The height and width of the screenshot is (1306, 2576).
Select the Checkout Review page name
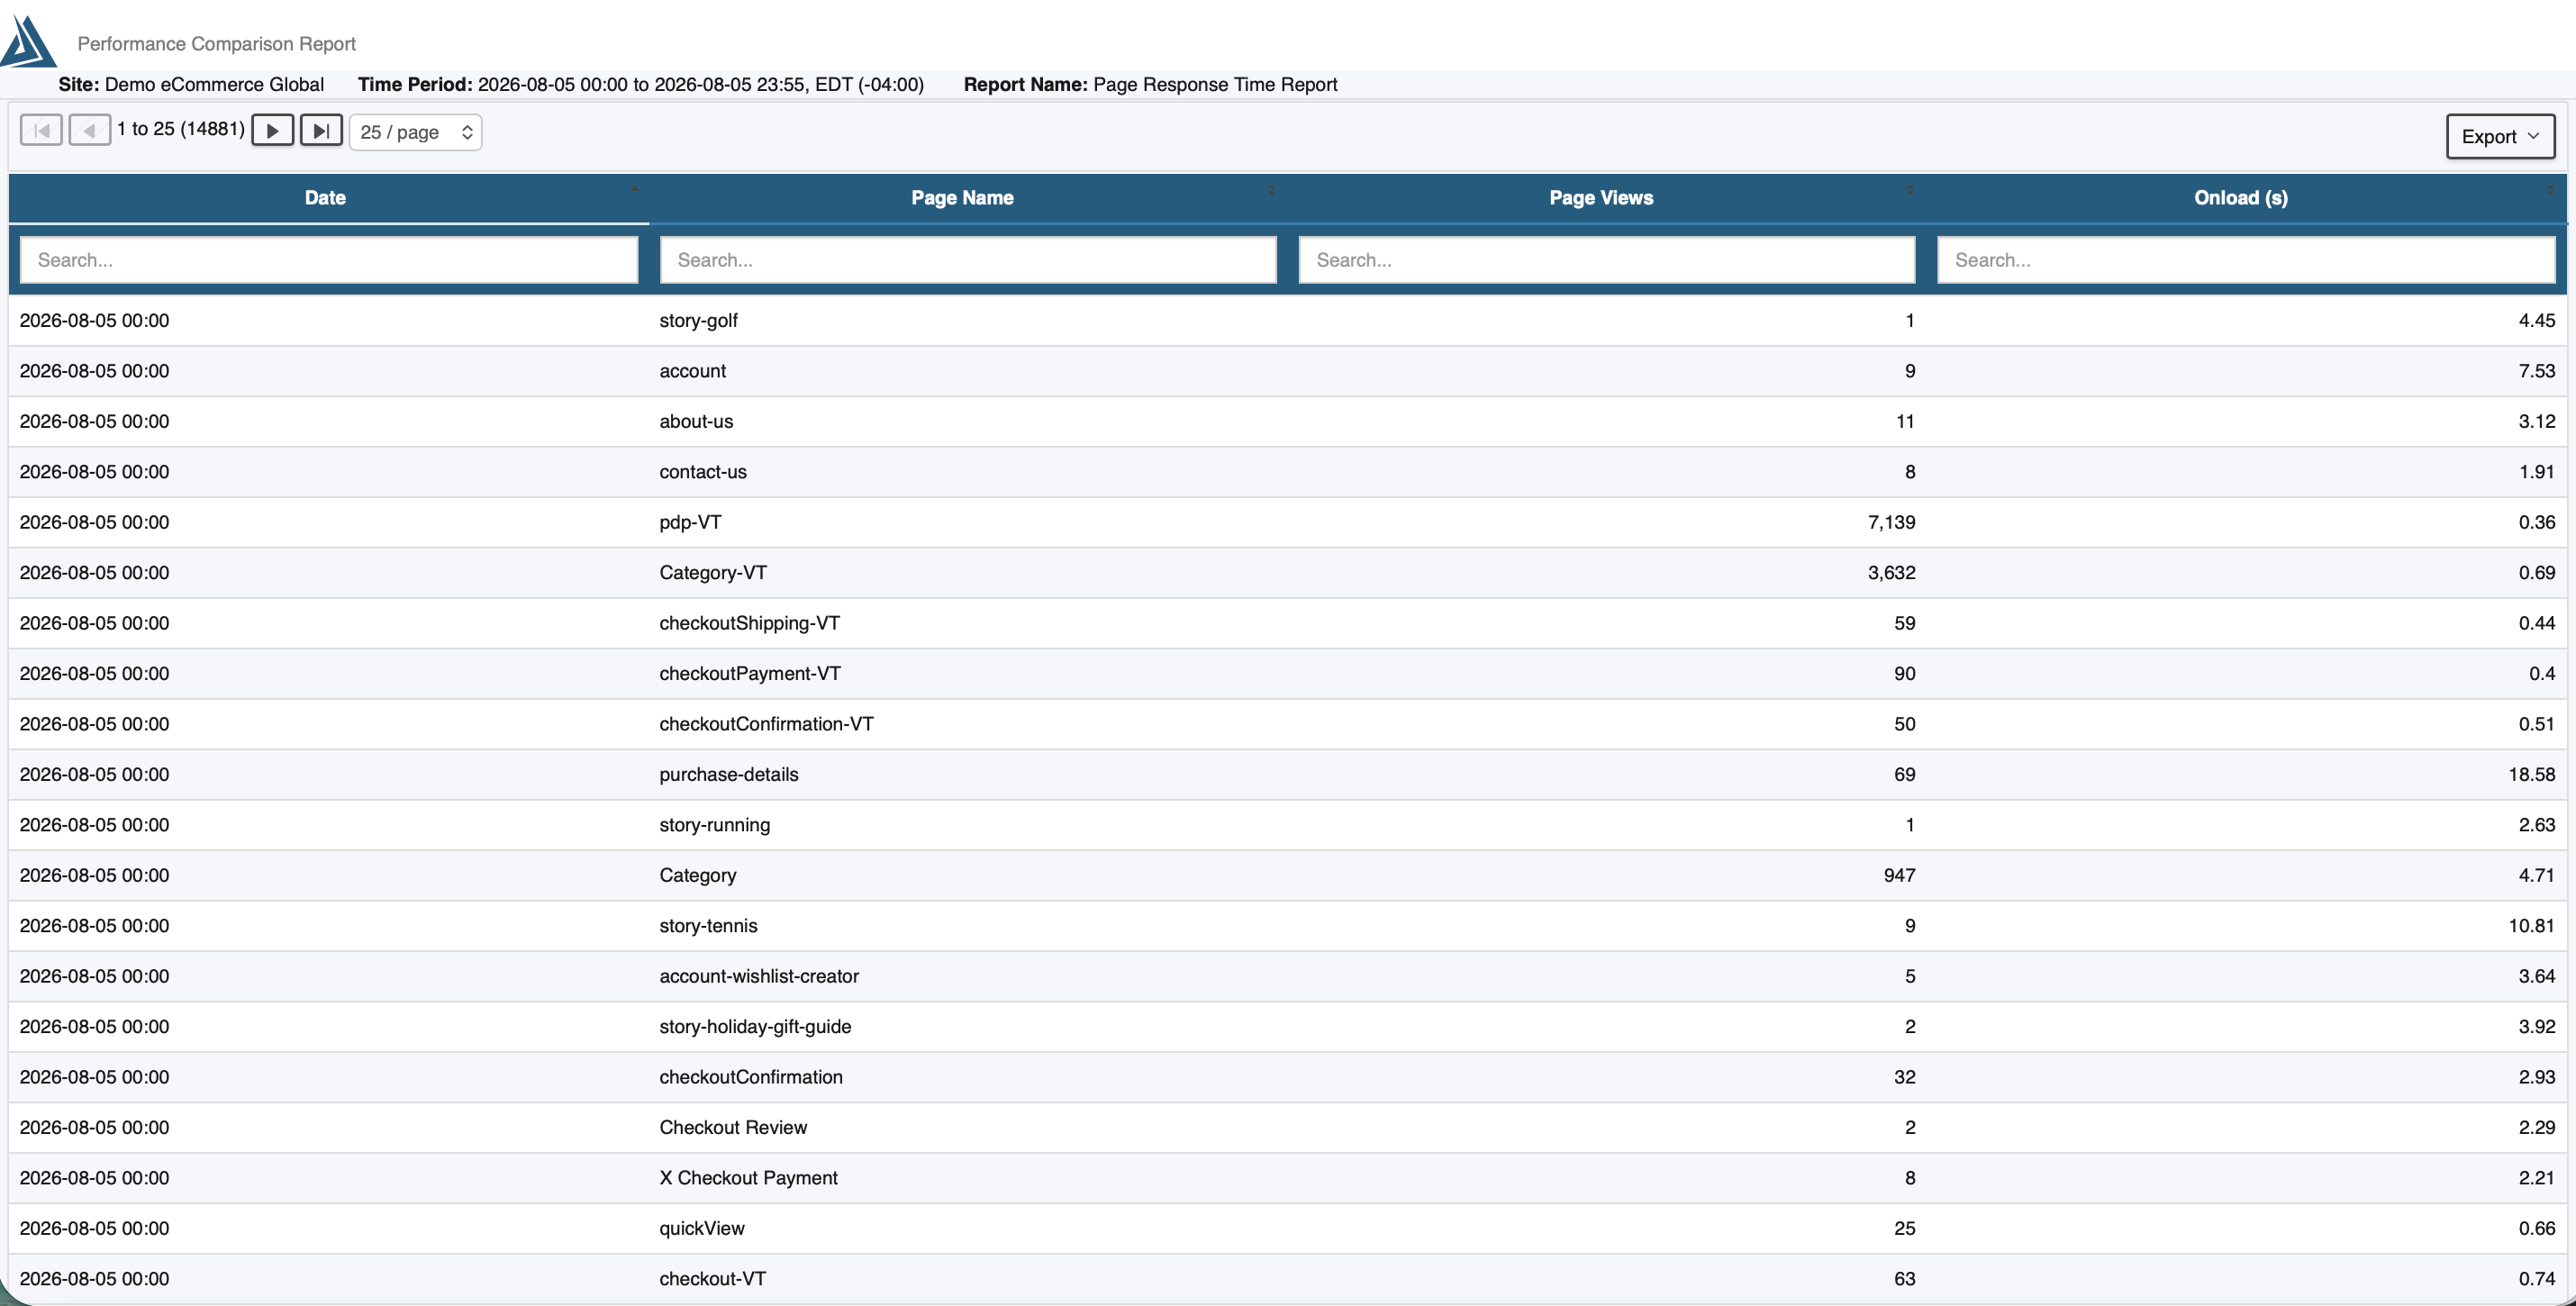[x=733, y=1127]
